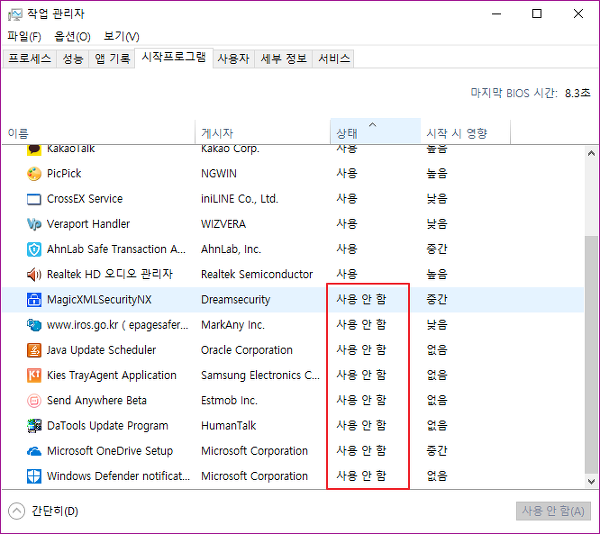Switch to the 사용자 tab
The image size is (600, 534).
click(233, 59)
